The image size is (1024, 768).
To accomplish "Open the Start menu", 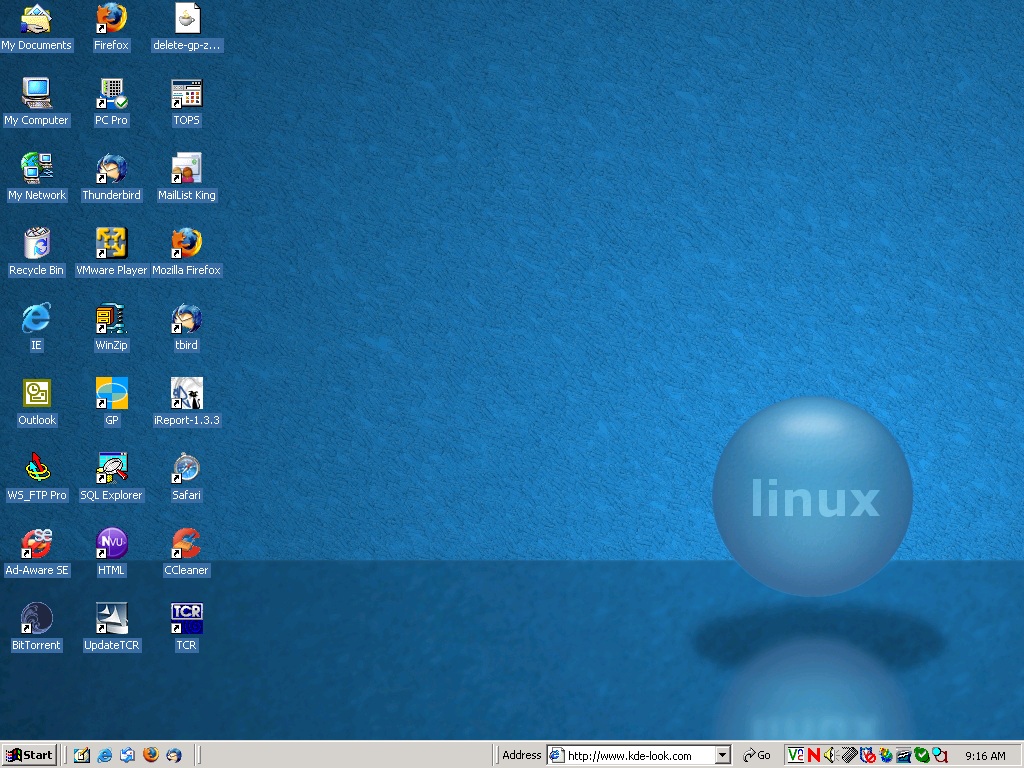I will tap(29, 756).
